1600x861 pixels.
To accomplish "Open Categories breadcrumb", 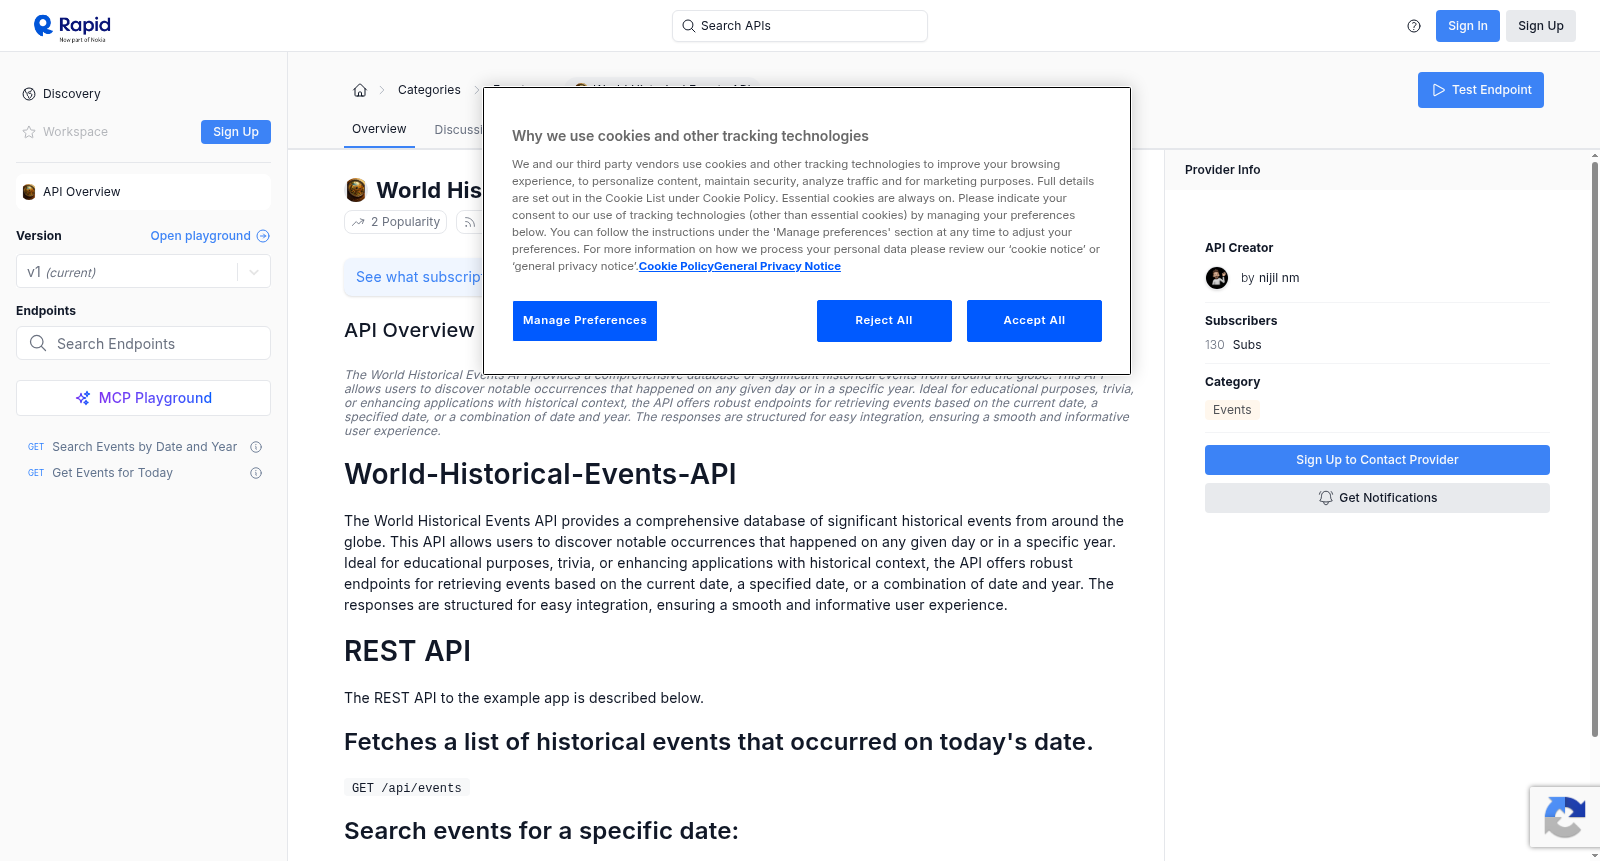I will pyautogui.click(x=429, y=90).
